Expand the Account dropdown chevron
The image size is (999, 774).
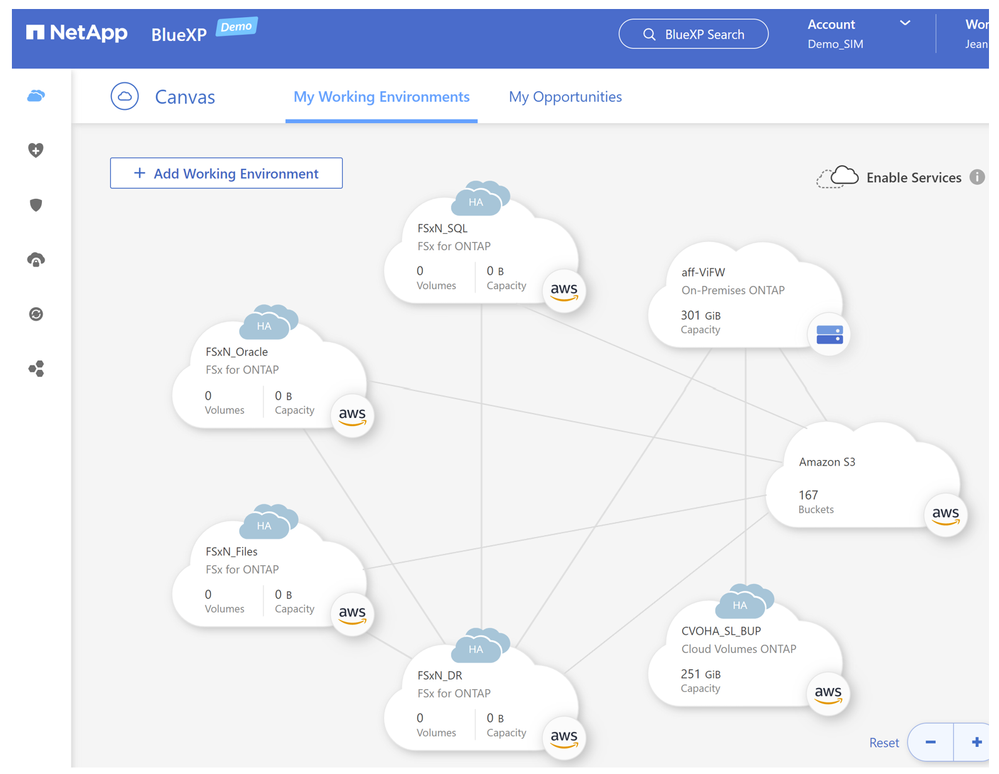pos(905,23)
